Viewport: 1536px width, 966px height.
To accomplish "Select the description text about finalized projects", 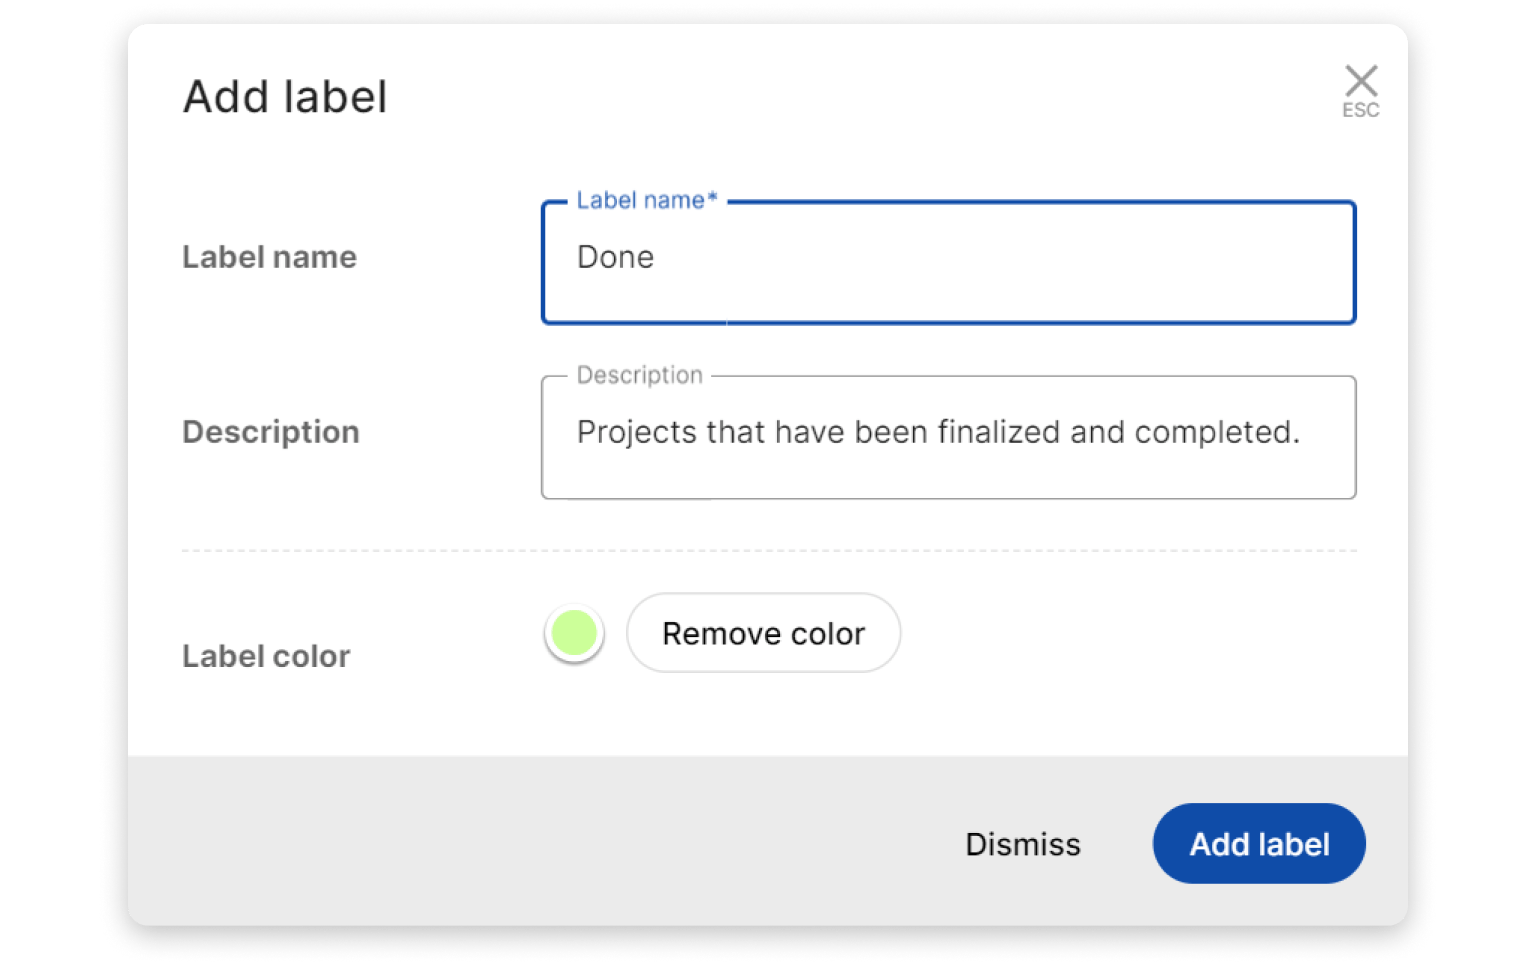I will [x=938, y=432].
